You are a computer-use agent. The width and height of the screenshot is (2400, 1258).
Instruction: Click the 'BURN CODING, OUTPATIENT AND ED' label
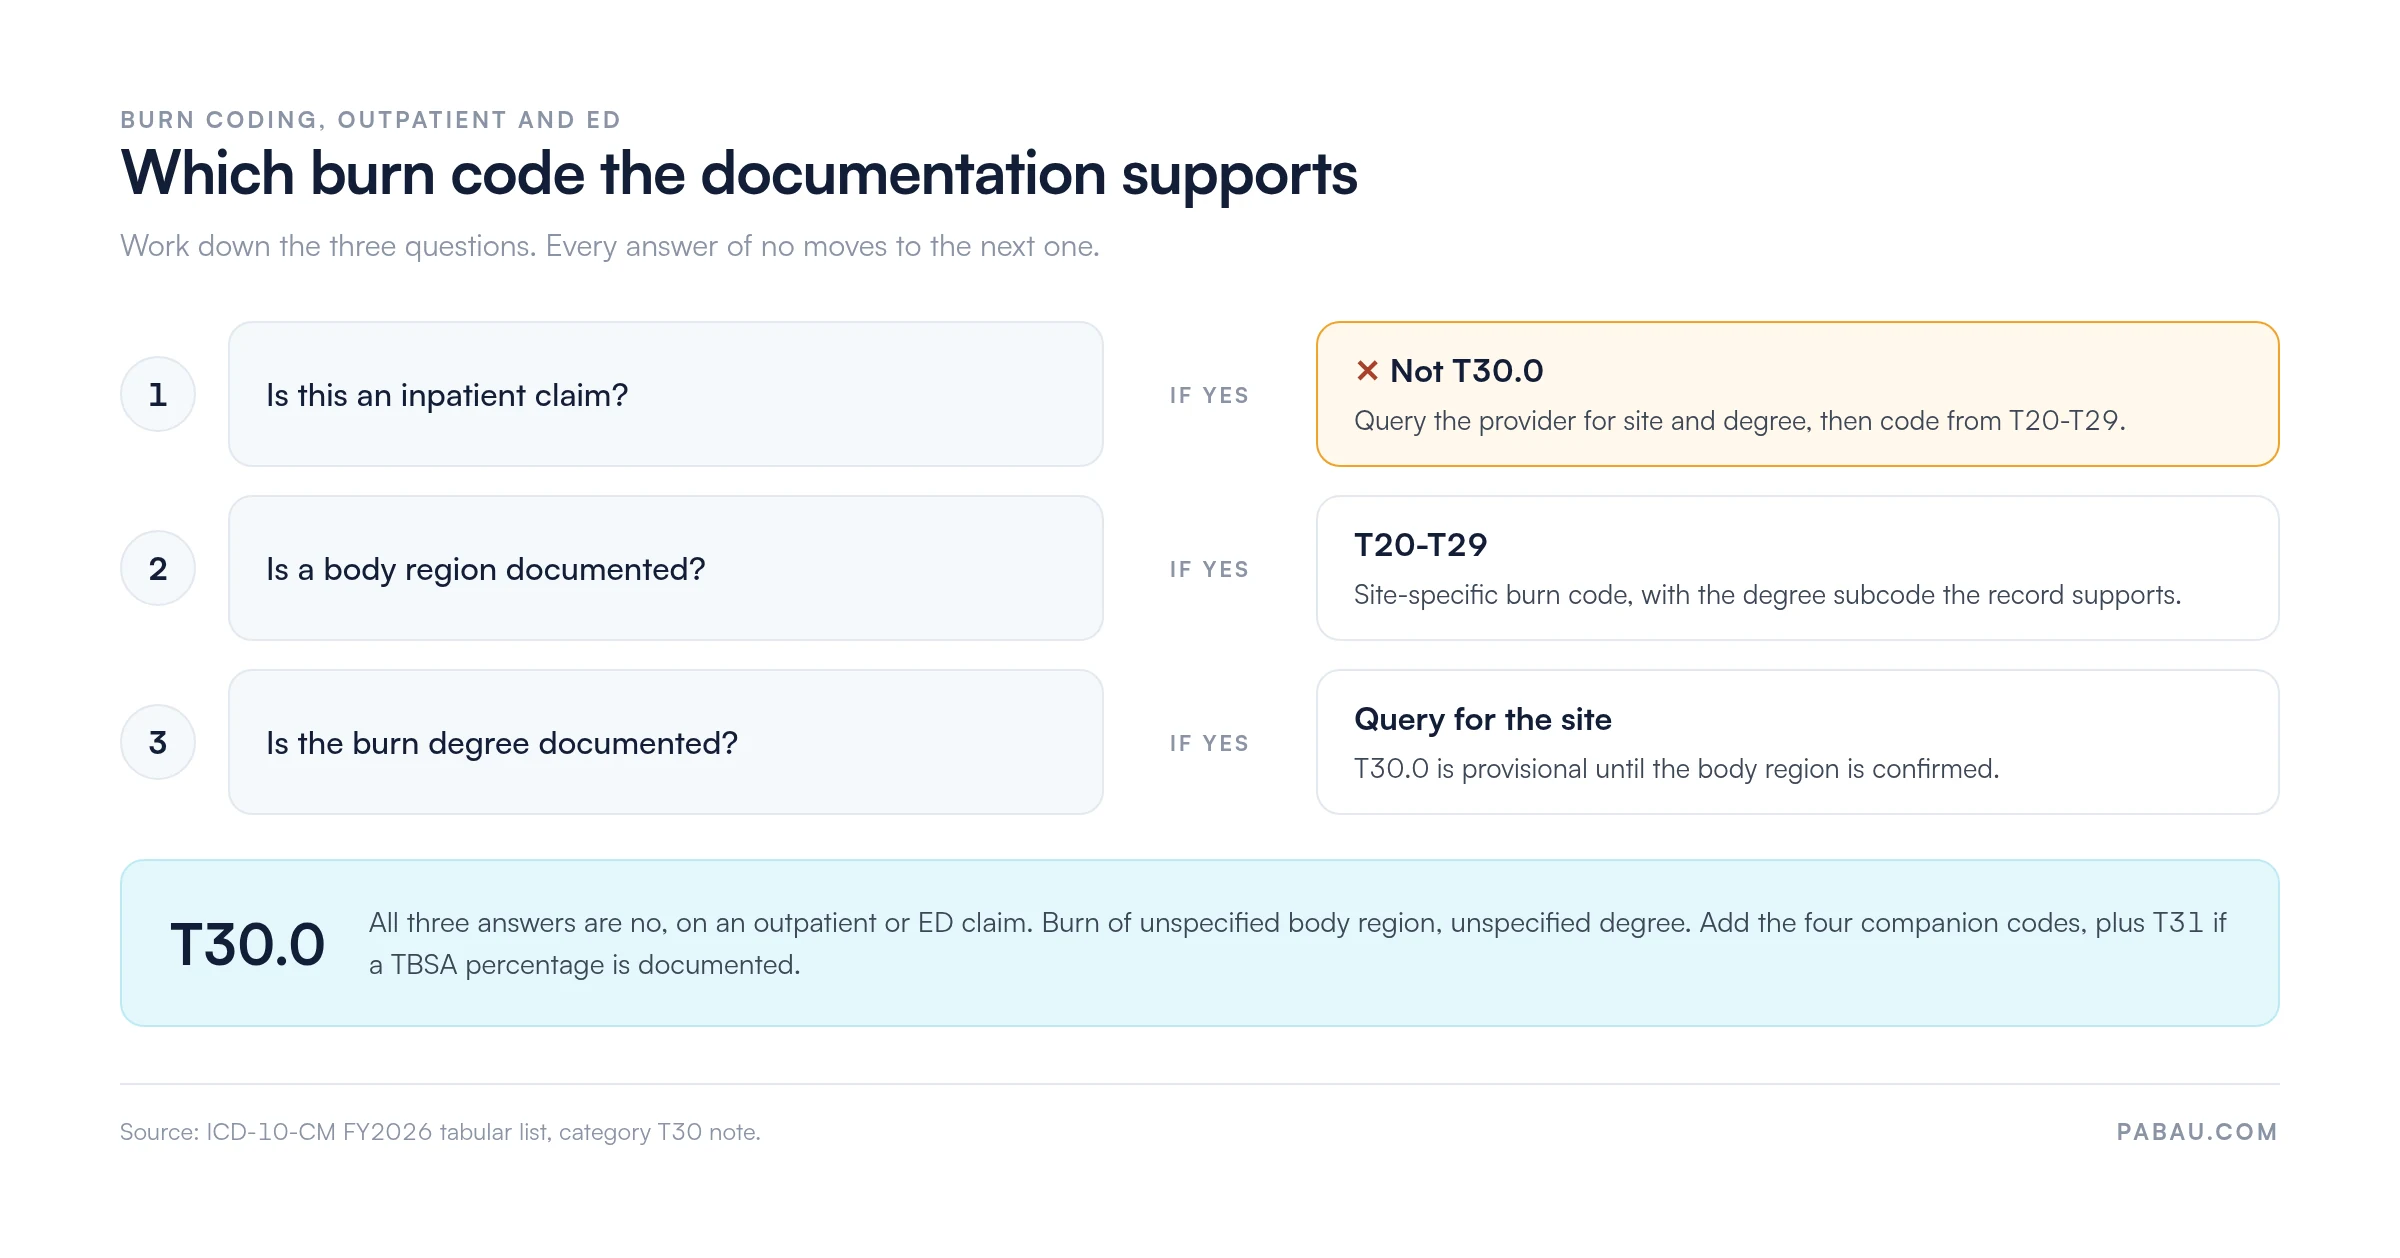(371, 120)
